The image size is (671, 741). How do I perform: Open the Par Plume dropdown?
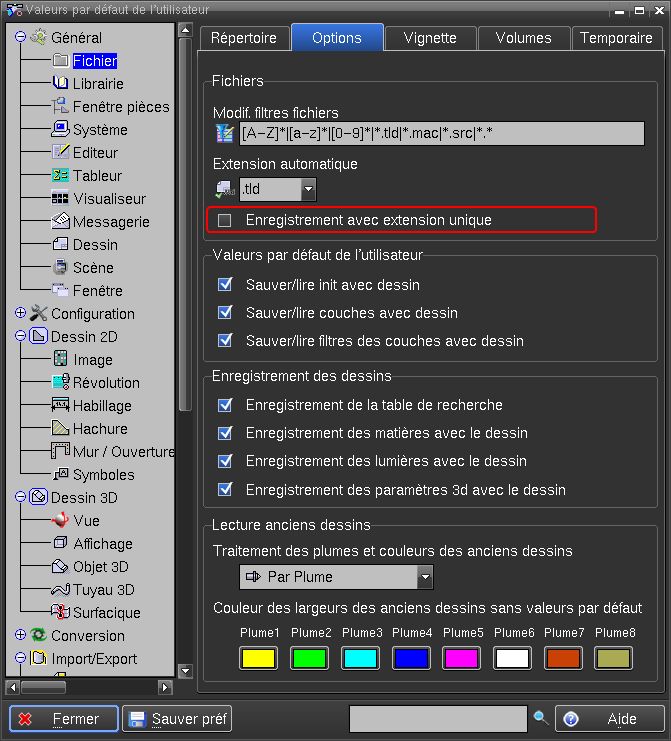tap(425, 577)
